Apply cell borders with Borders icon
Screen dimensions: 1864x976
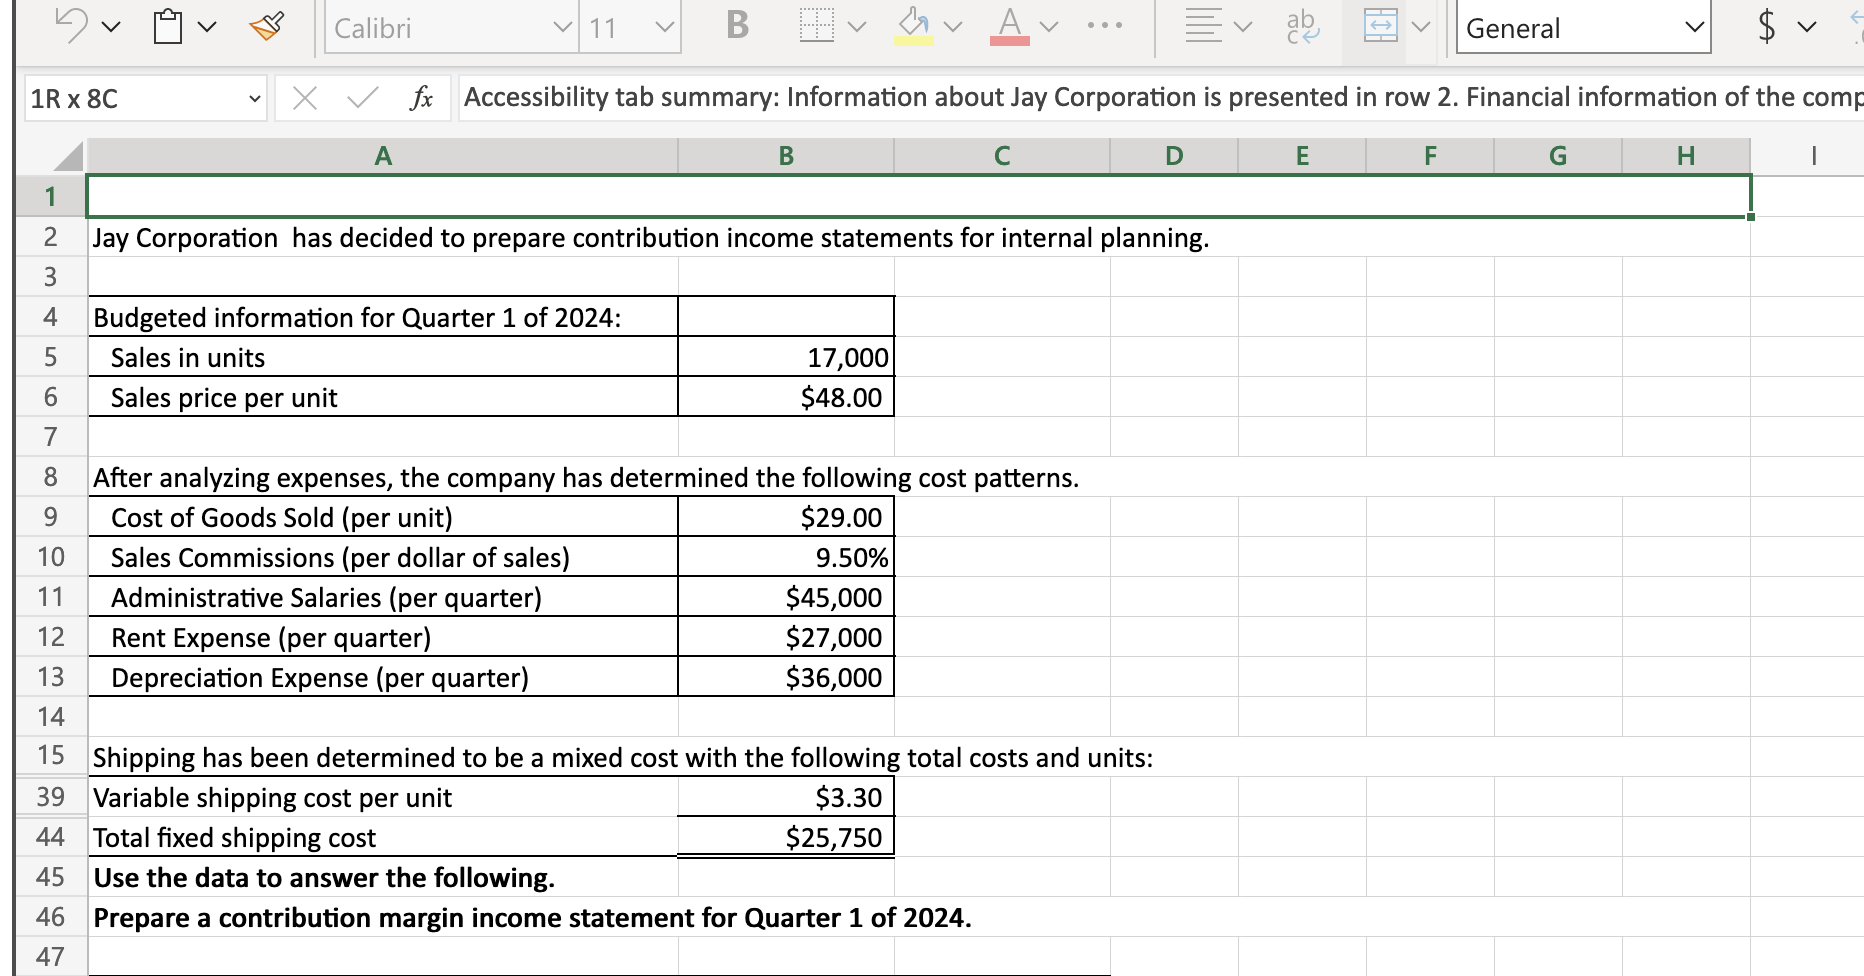pyautogui.click(x=816, y=26)
